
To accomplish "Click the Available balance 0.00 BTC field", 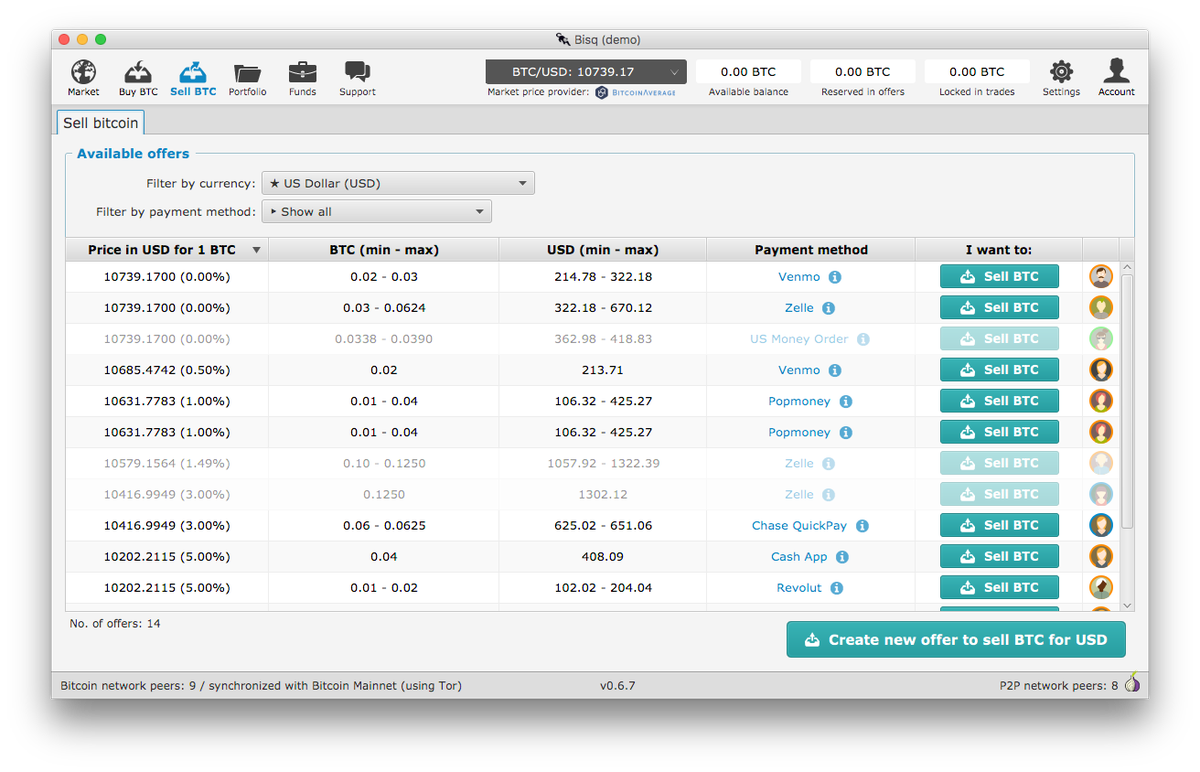I will [x=748, y=72].
